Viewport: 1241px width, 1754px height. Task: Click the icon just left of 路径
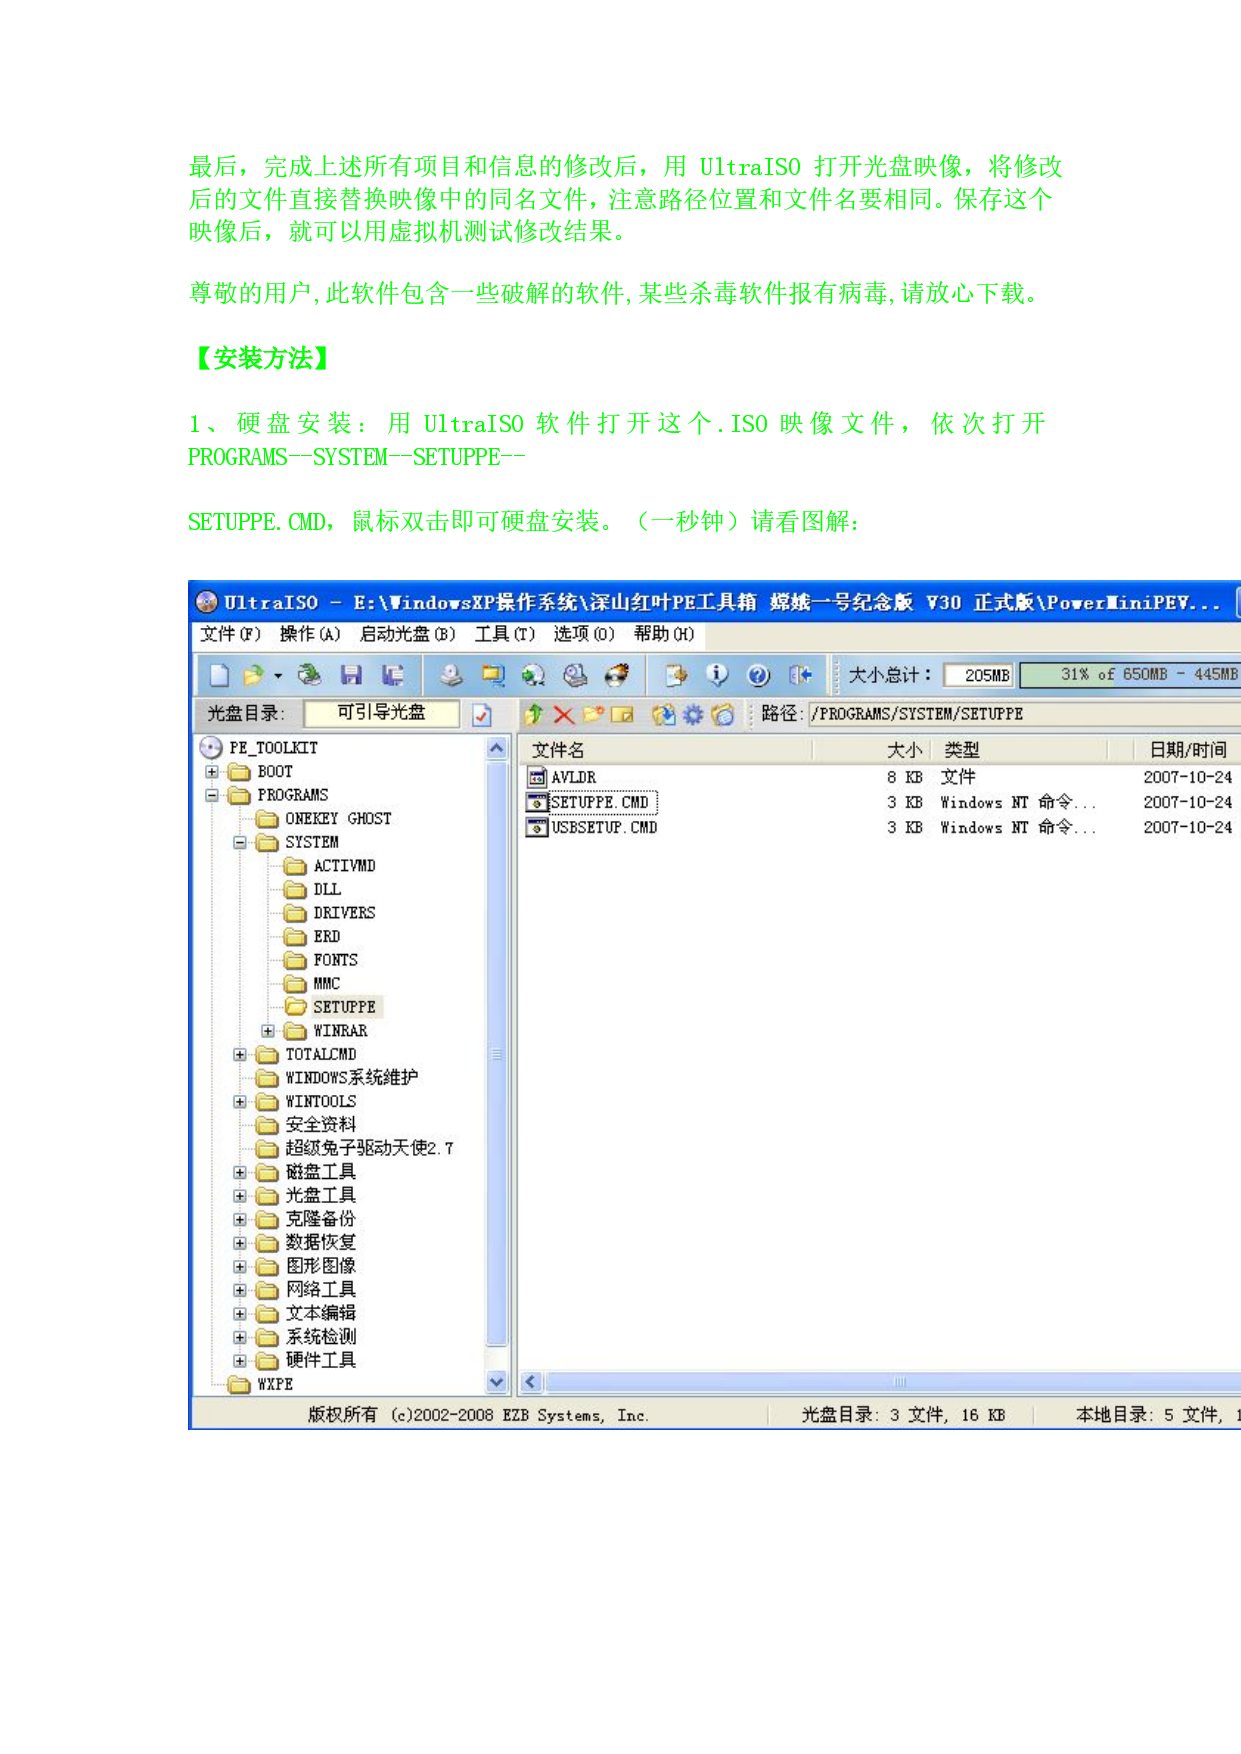[723, 714]
